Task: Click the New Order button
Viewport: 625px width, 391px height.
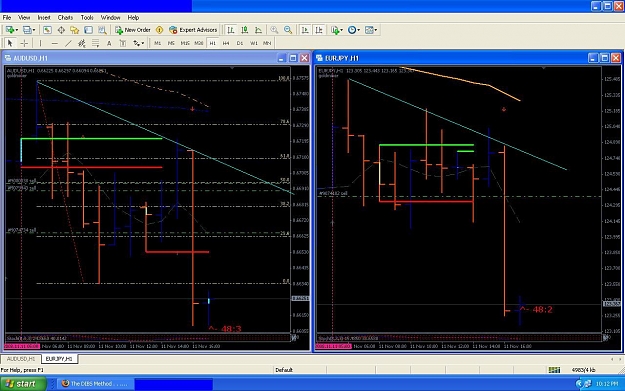Action: pos(133,30)
